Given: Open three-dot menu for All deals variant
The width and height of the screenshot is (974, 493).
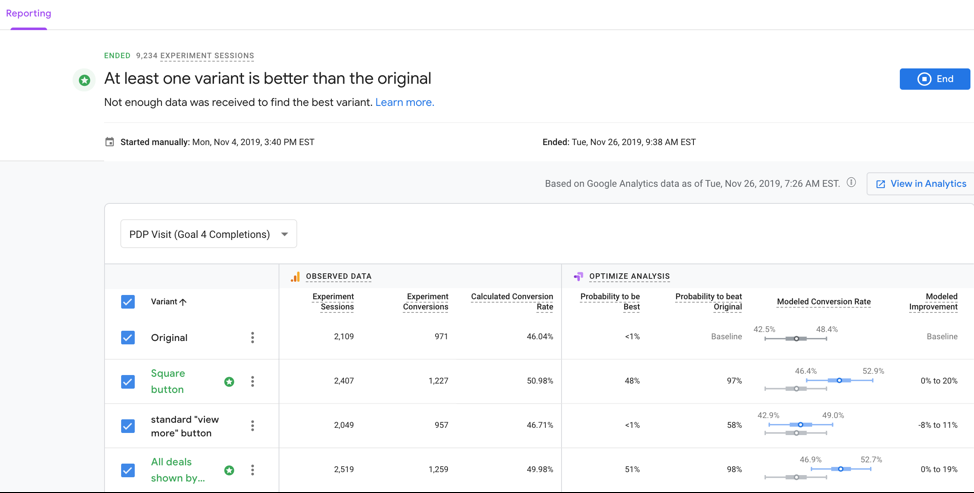Looking at the screenshot, I should [x=252, y=470].
